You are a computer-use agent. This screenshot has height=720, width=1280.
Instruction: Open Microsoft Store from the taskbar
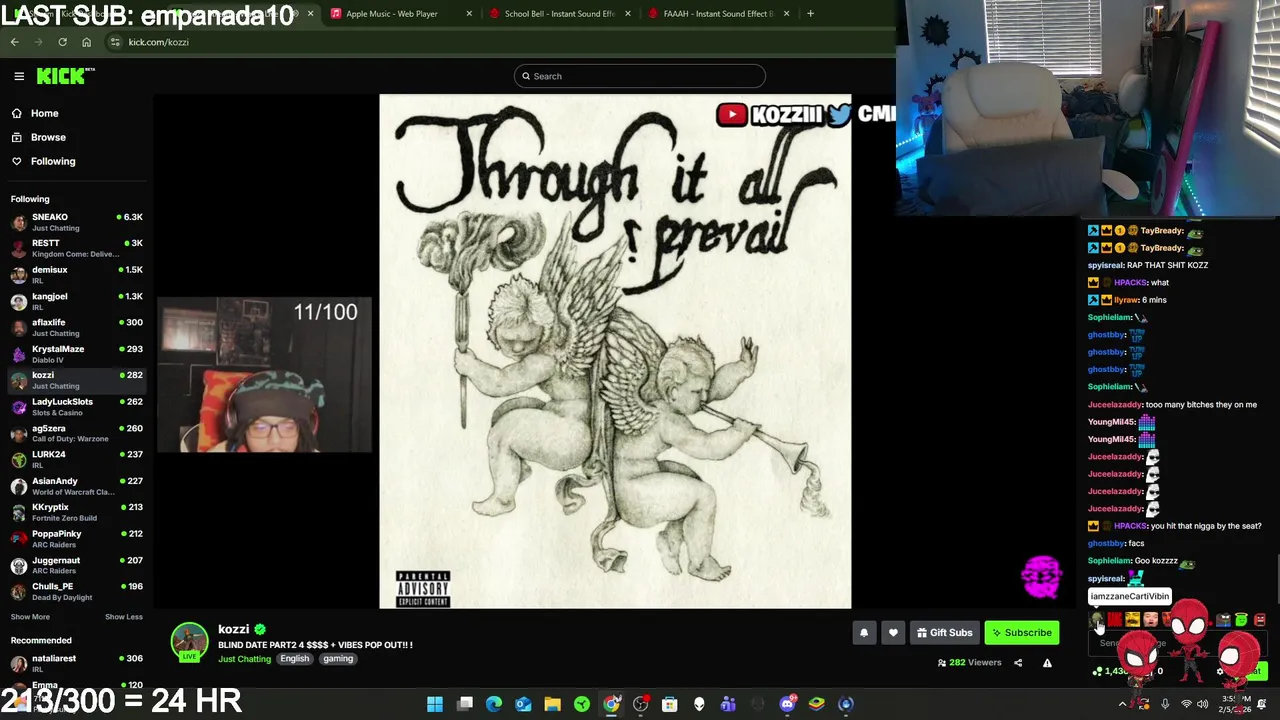(670, 704)
